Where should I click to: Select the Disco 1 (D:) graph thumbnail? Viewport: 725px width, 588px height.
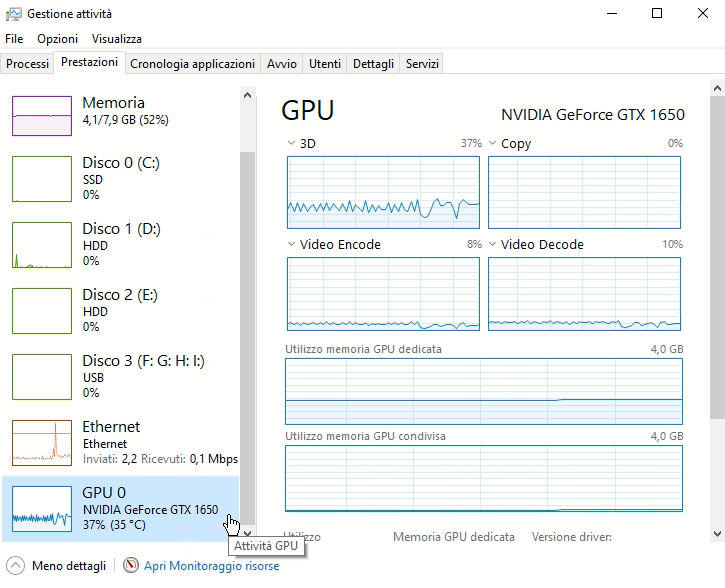42,245
